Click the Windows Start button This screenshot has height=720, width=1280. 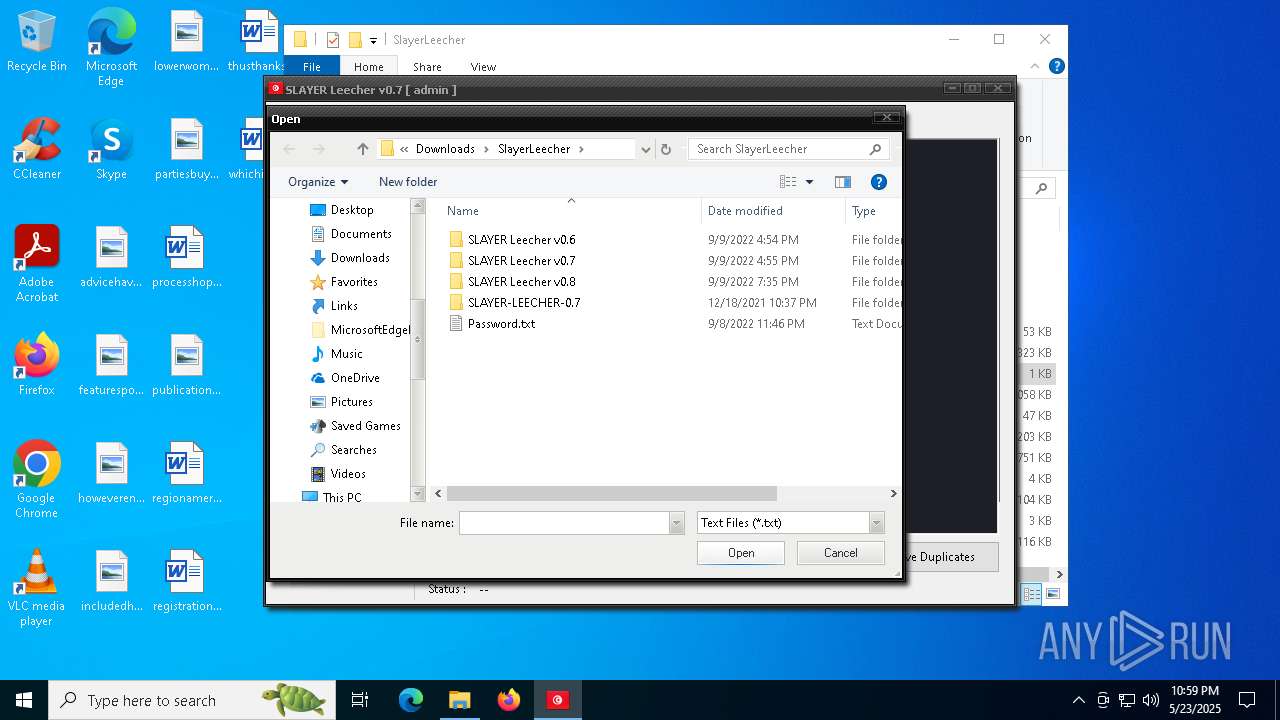(x=23, y=700)
